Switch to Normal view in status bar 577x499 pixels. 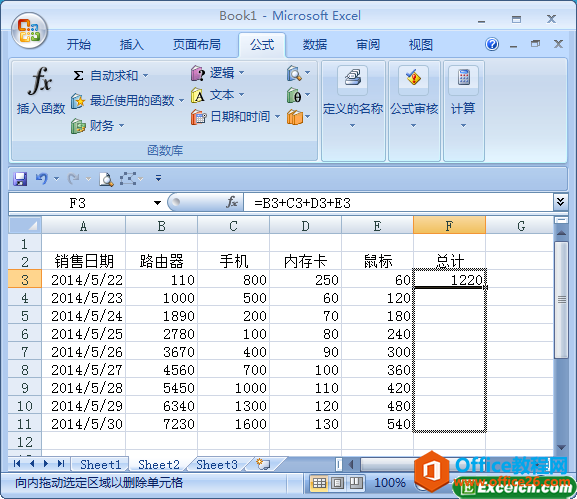pos(319,483)
